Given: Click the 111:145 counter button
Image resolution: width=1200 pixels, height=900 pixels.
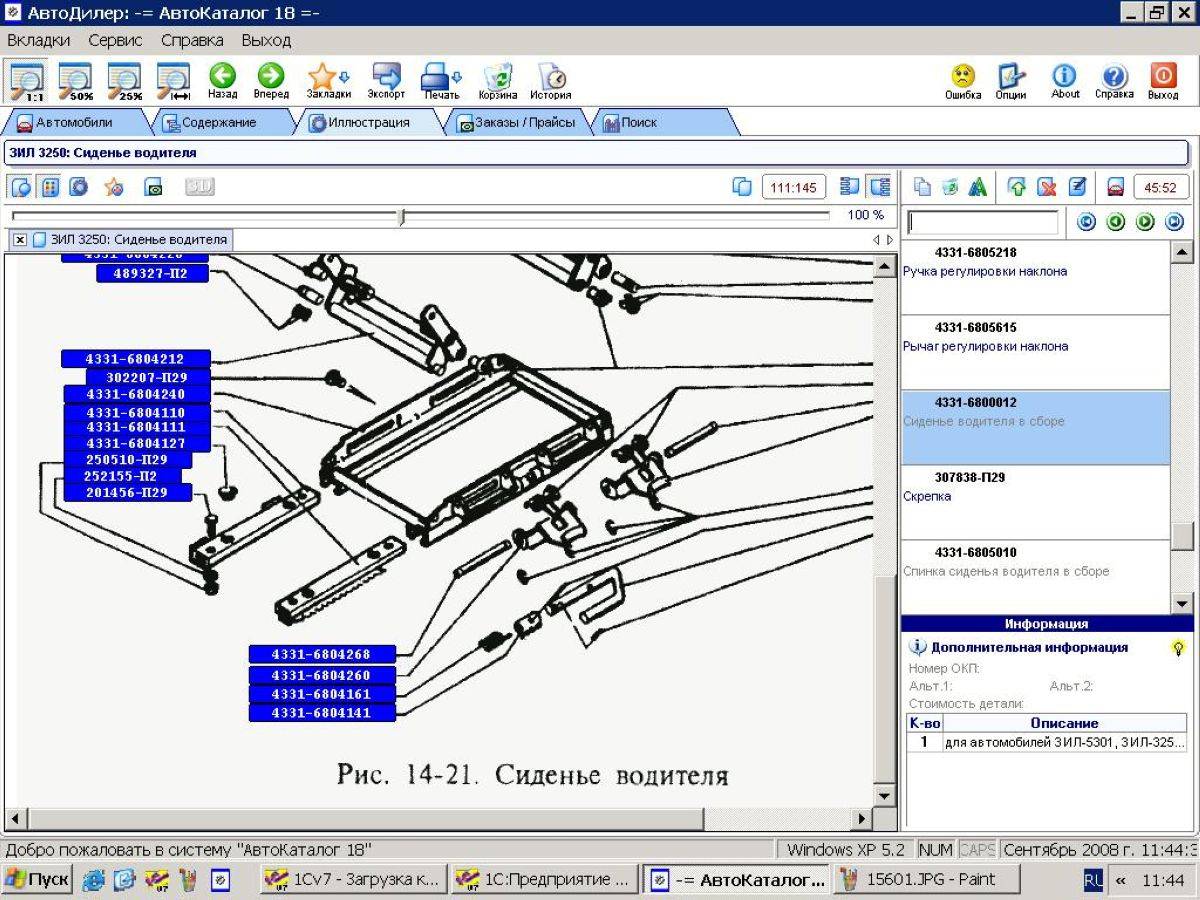Looking at the screenshot, I should (x=793, y=187).
